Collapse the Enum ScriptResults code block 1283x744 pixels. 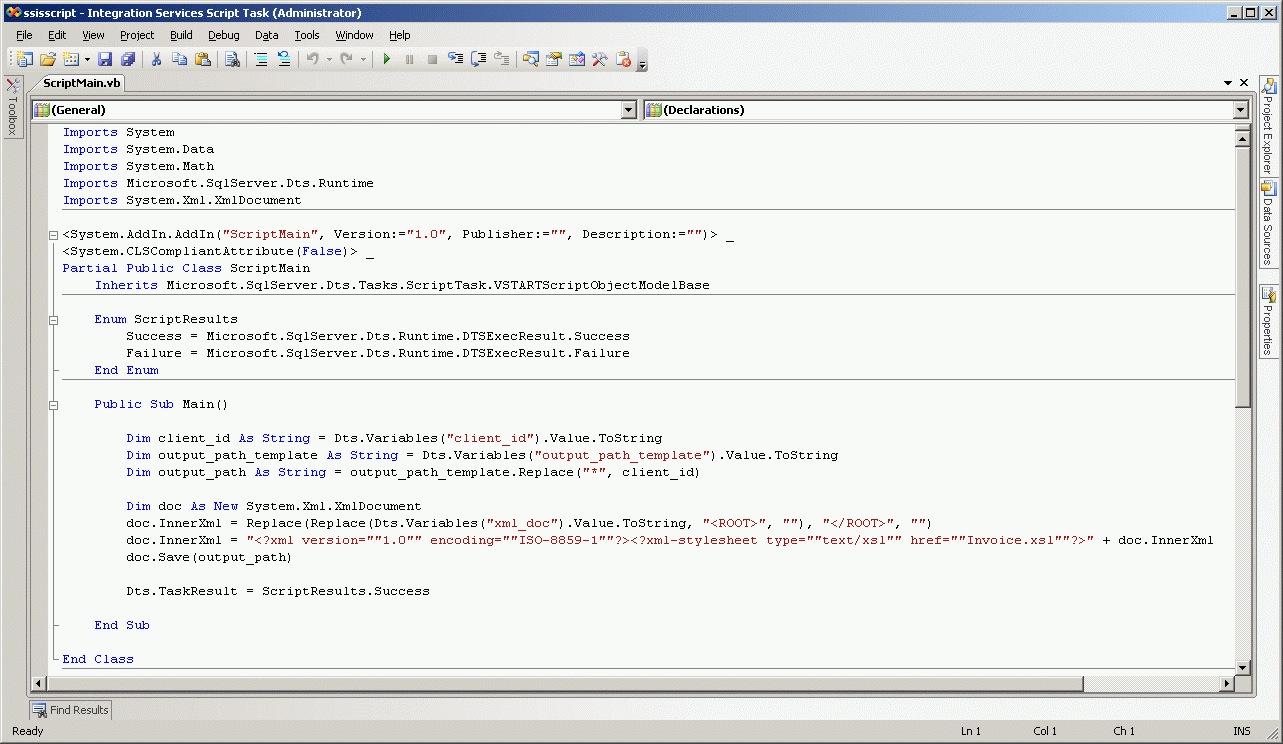[x=53, y=320]
